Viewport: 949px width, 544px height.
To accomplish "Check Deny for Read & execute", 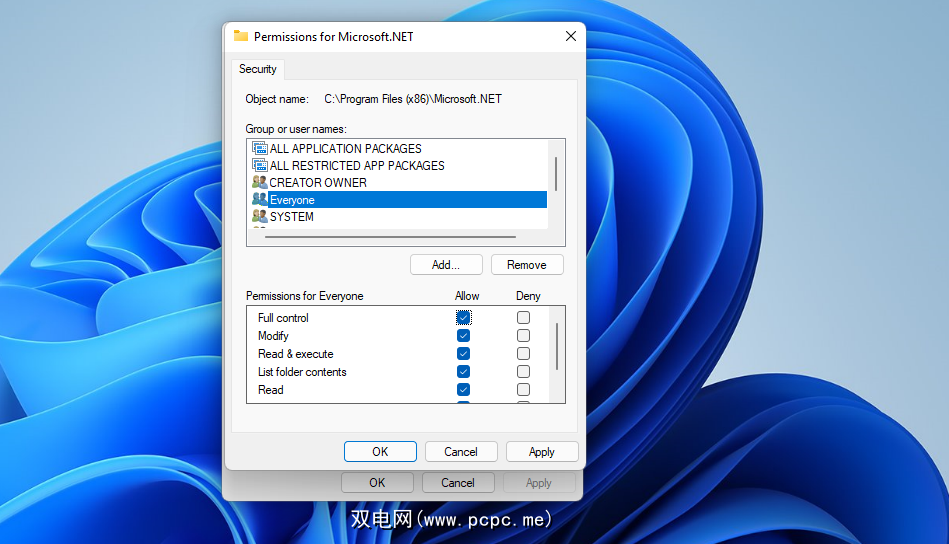I will tap(524, 353).
